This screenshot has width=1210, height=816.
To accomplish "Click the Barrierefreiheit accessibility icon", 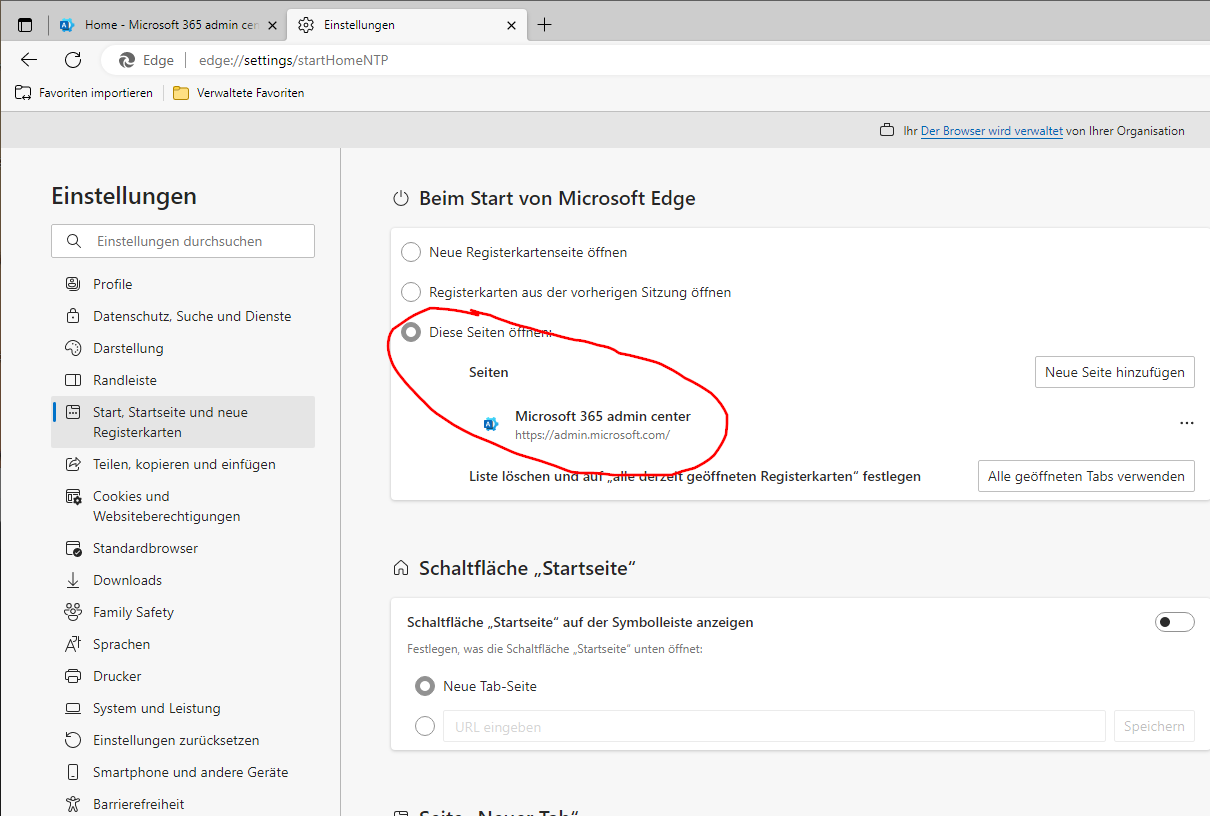I will tap(73, 804).
